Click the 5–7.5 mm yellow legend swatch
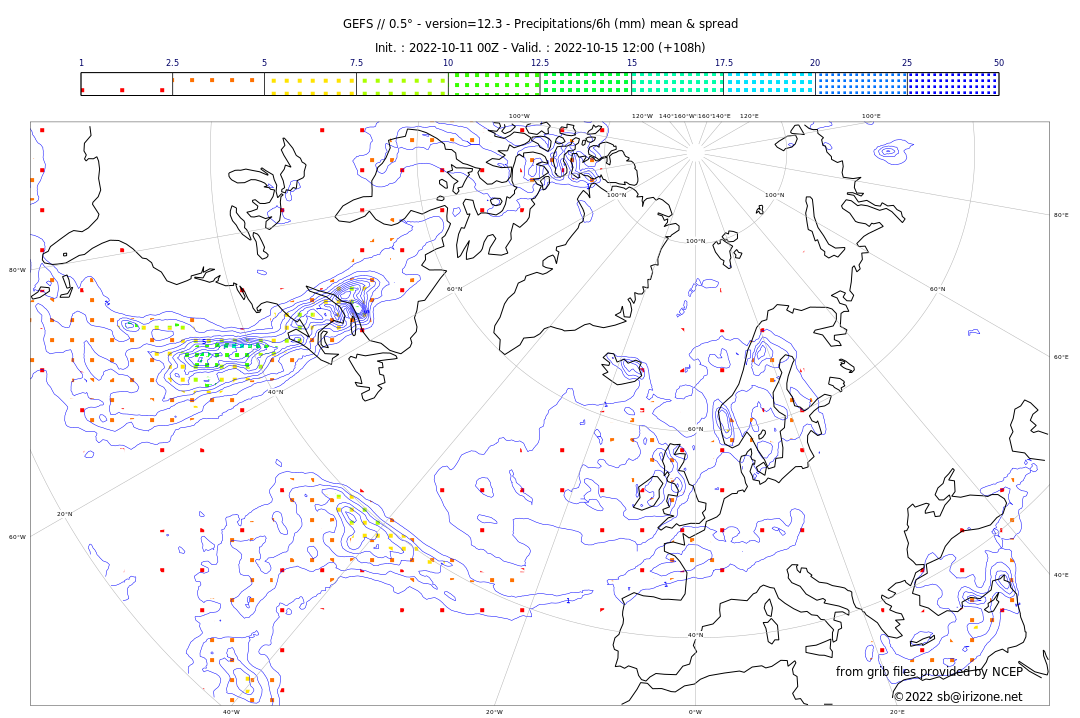 [x=311, y=84]
